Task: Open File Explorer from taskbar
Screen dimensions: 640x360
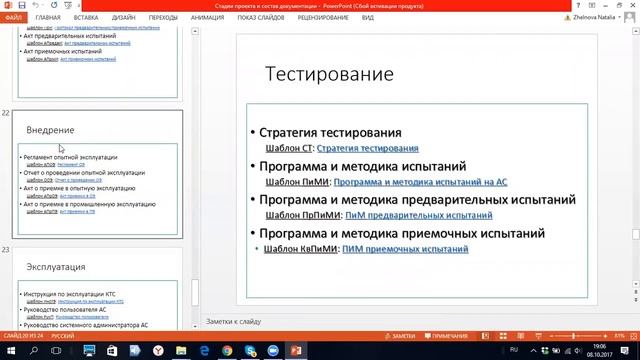Action: point(181,351)
